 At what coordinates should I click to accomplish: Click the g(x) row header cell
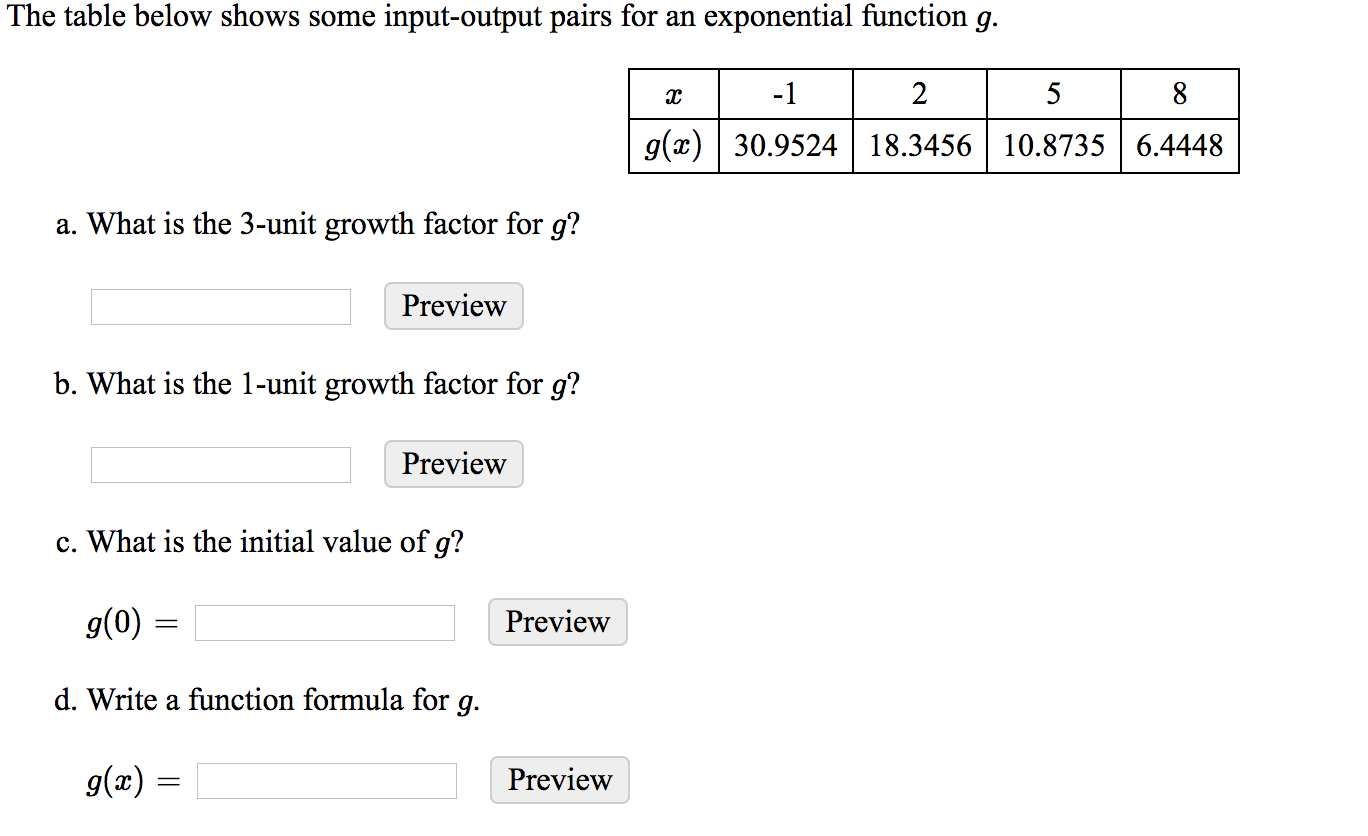674,146
